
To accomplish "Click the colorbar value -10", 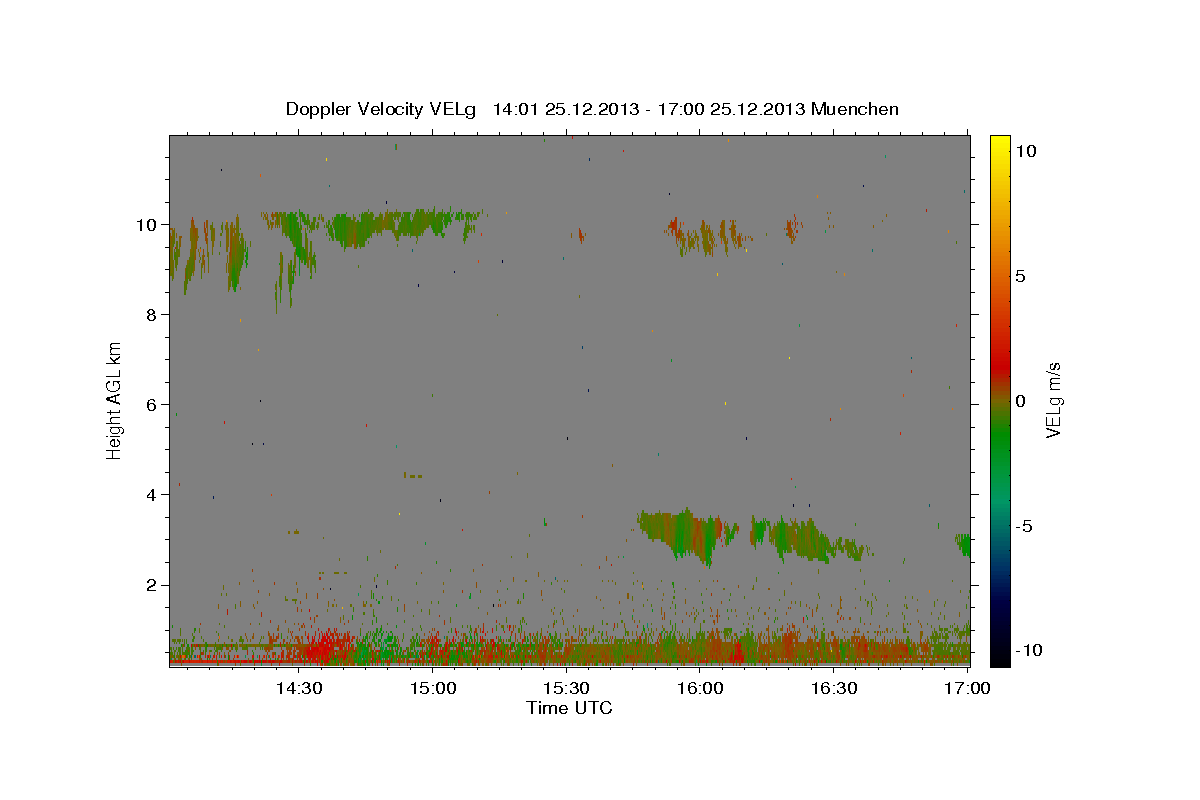I will [x=1028, y=650].
